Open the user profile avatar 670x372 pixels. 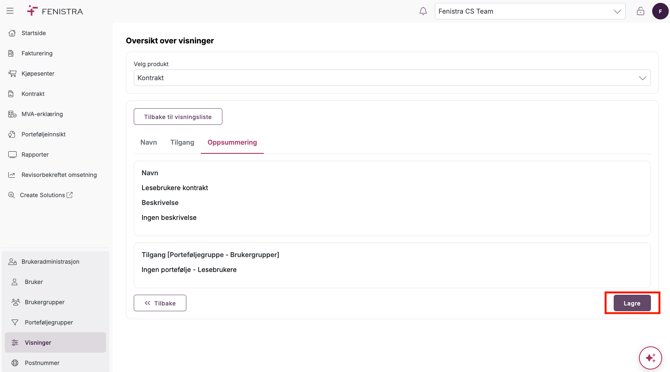[660, 11]
